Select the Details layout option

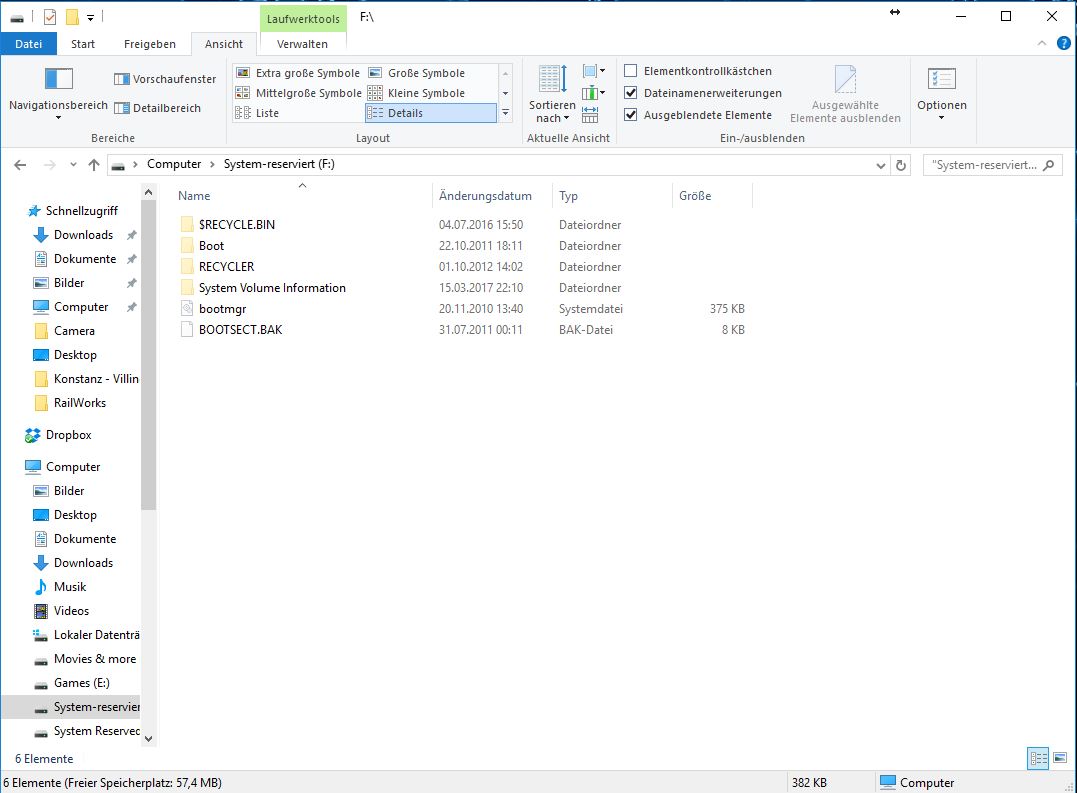pos(431,113)
